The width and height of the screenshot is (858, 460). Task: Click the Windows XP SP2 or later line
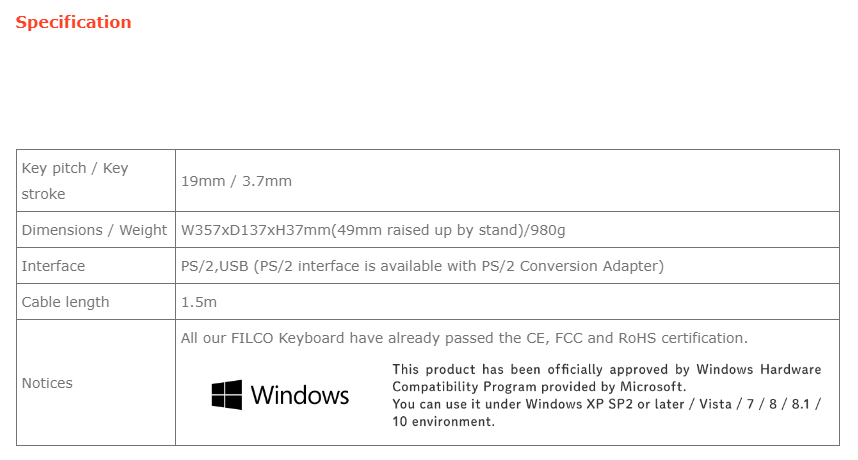click(x=606, y=404)
